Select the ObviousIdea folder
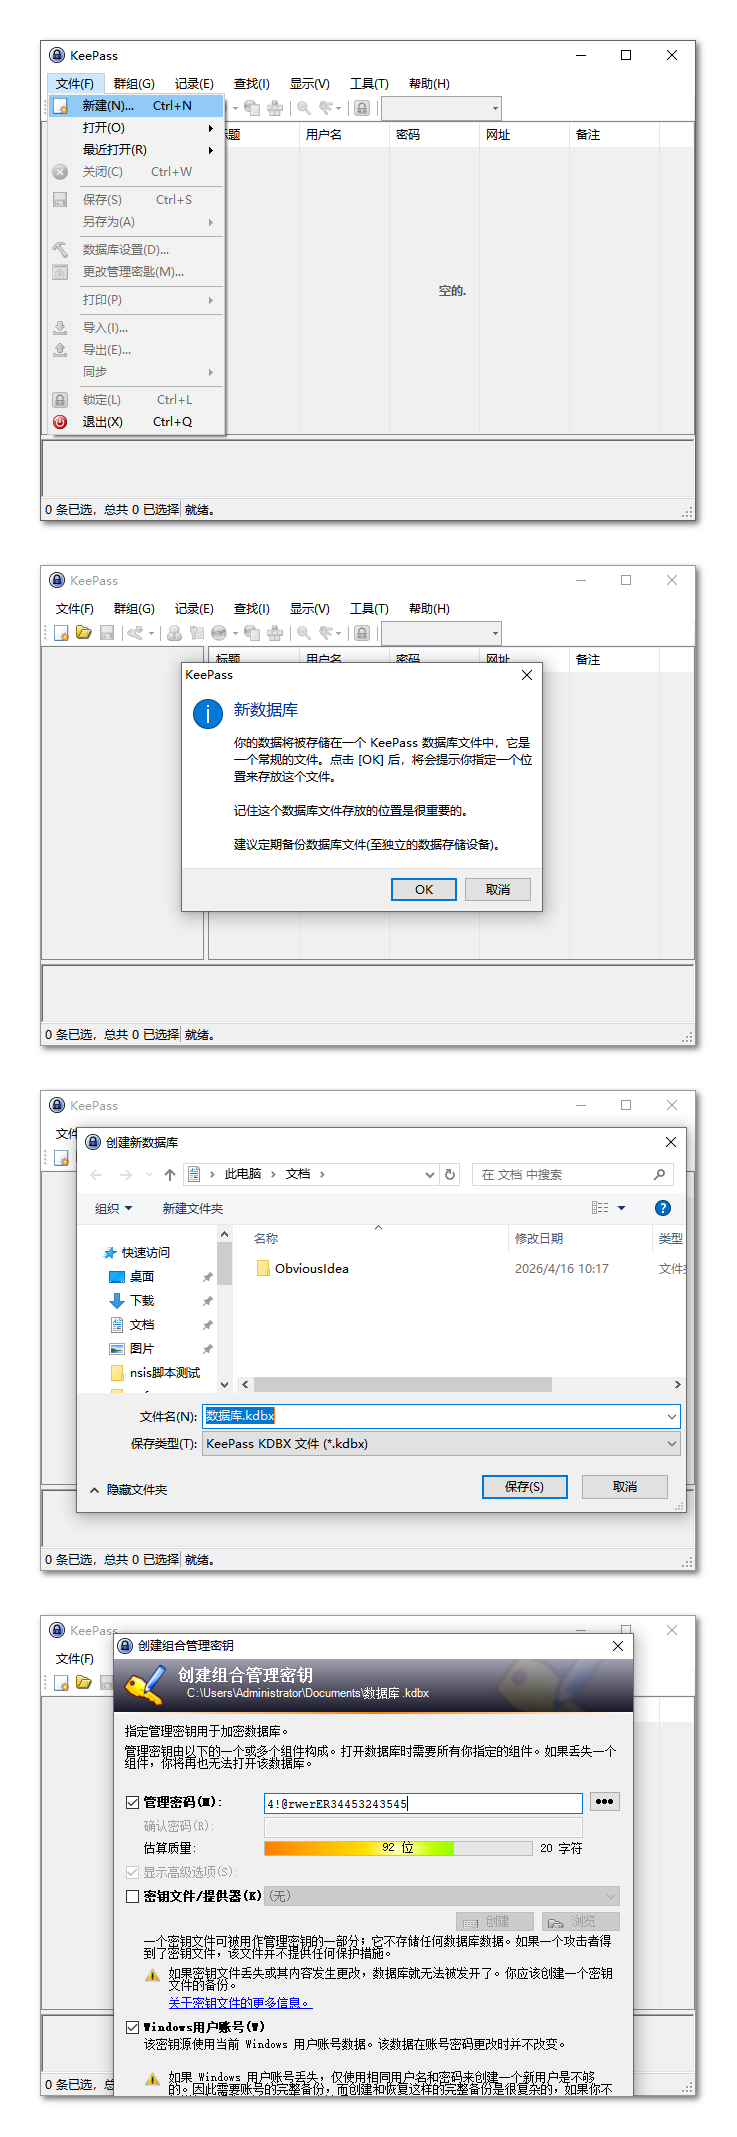 pos(311,1268)
